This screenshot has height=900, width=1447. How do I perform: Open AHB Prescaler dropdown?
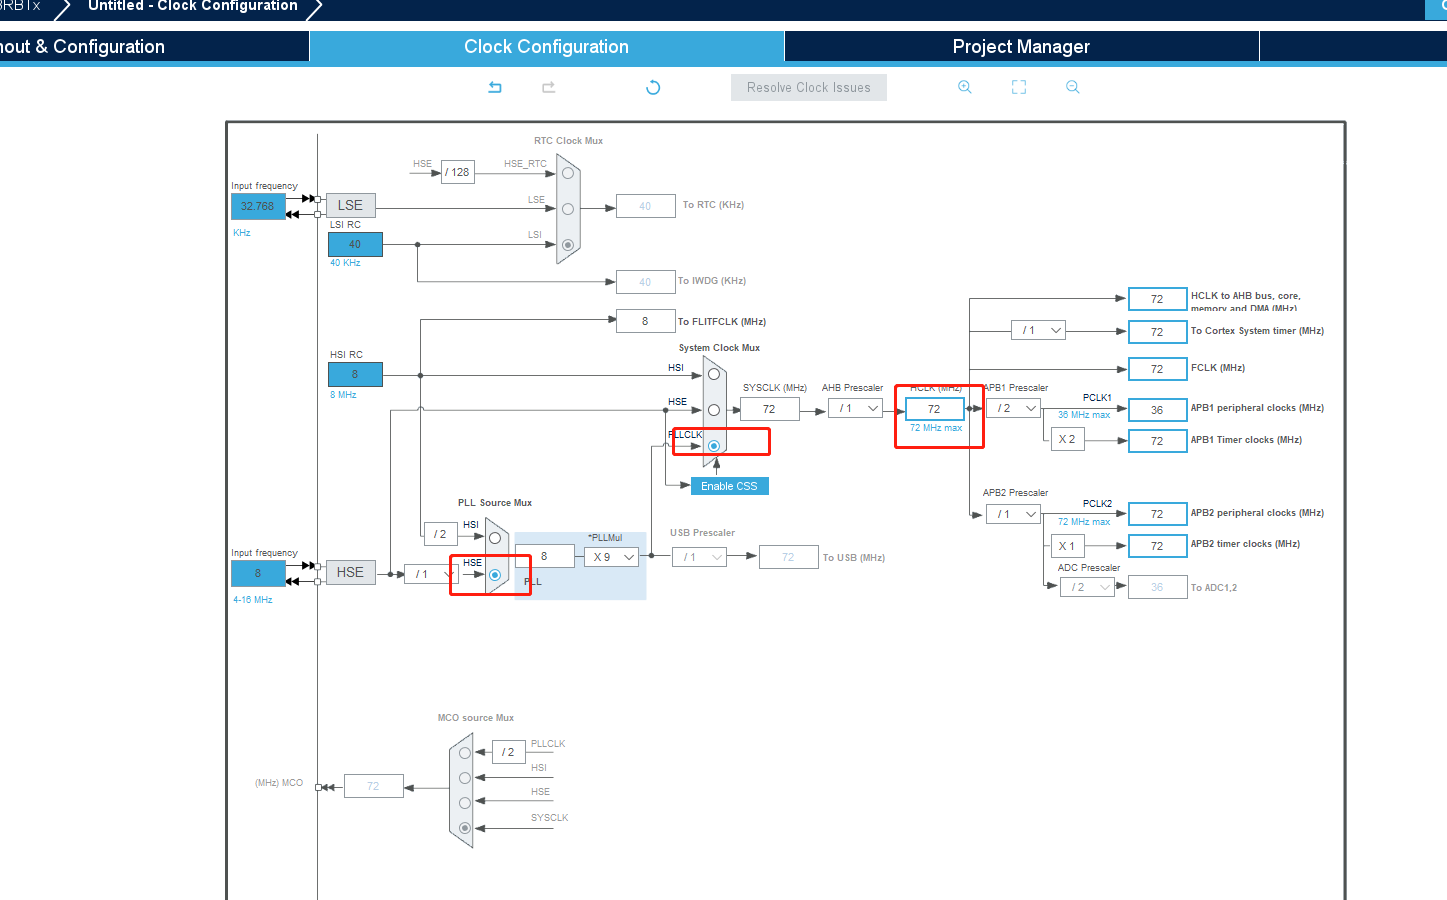pyautogui.click(x=856, y=408)
